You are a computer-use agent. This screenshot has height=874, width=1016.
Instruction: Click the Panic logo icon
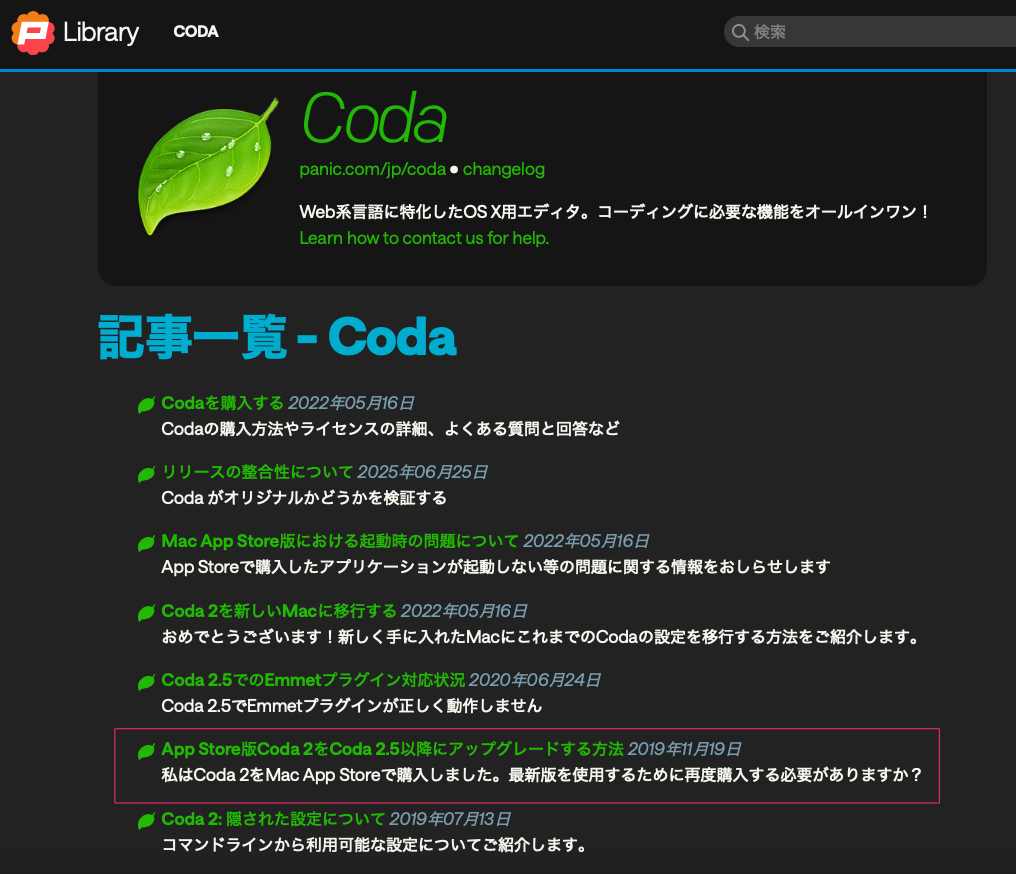click(33, 32)
